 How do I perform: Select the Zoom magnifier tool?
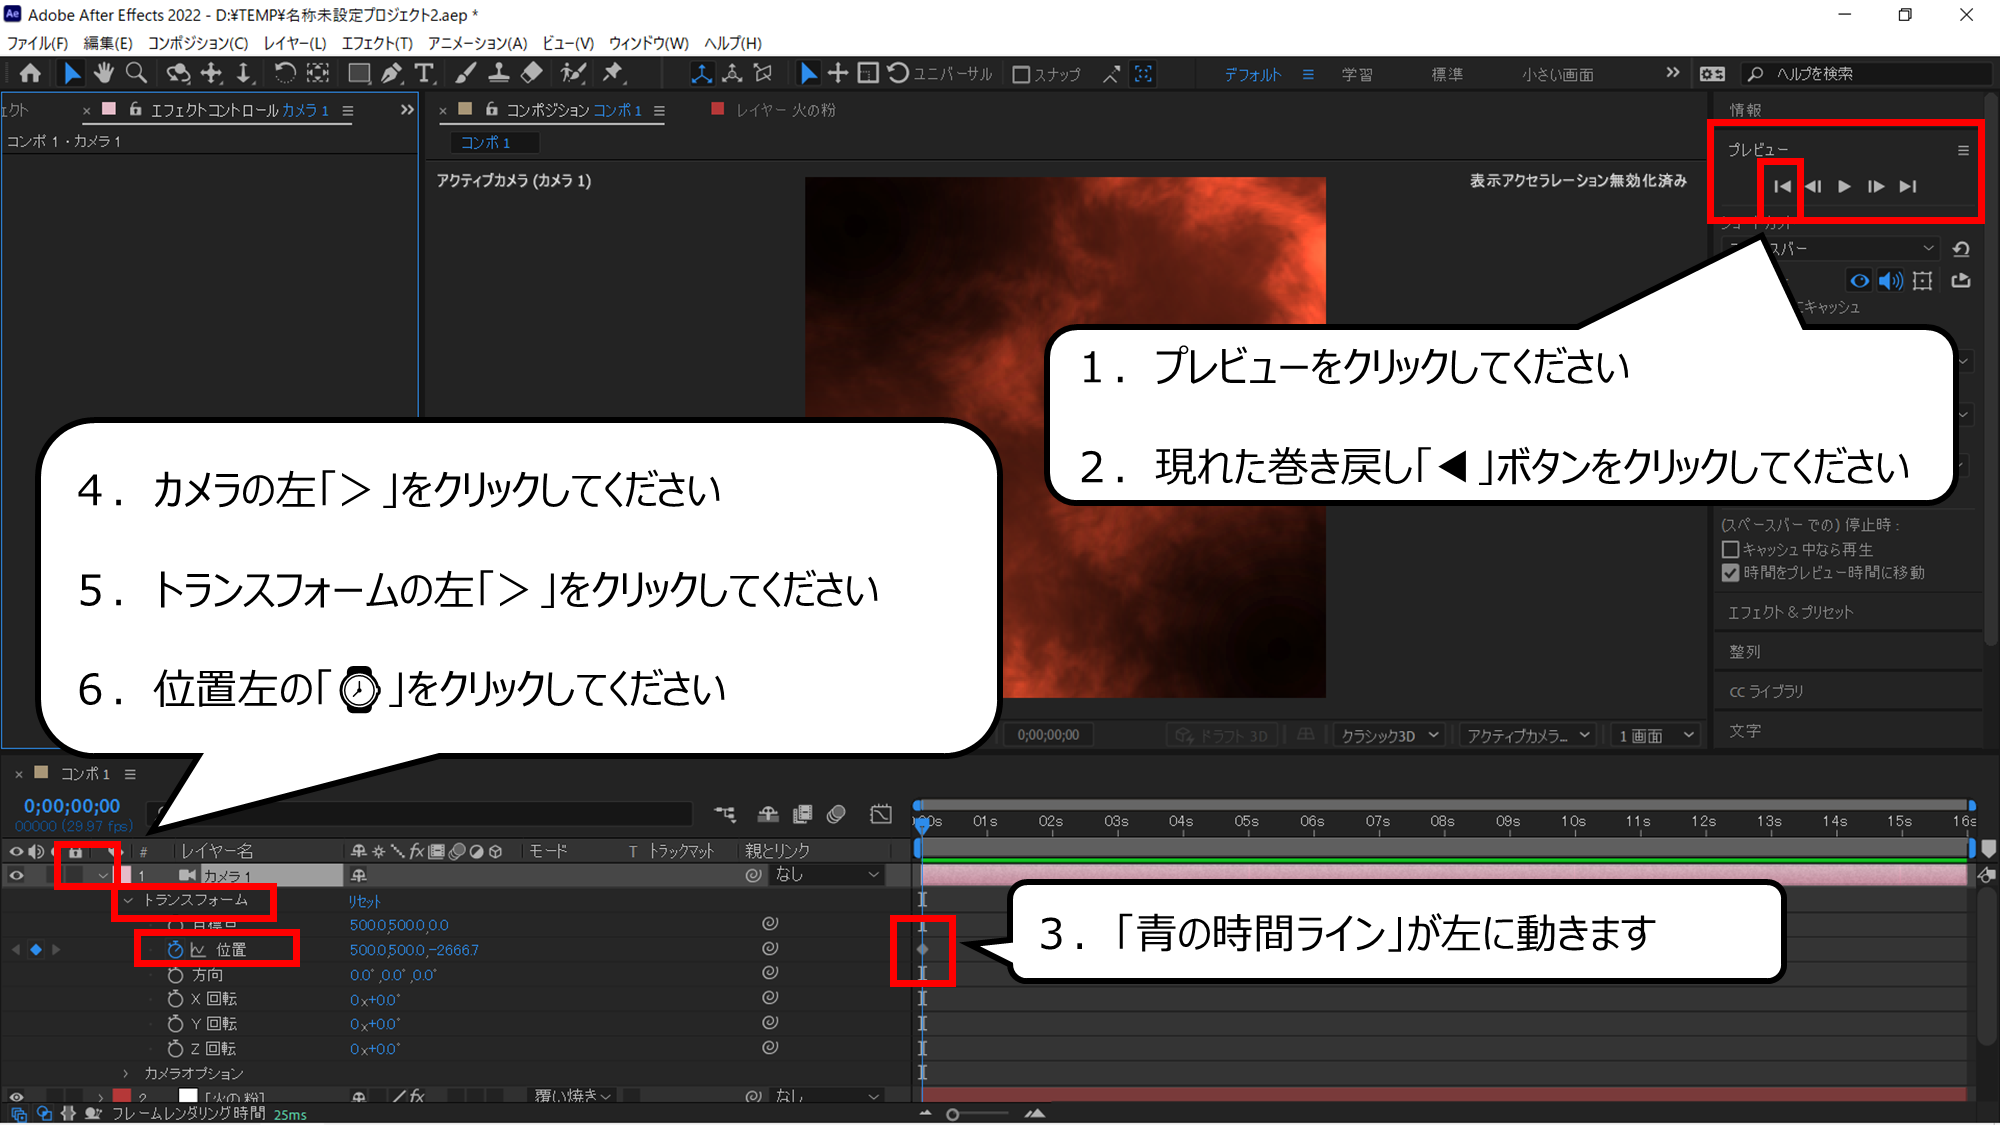pos(137,73)
